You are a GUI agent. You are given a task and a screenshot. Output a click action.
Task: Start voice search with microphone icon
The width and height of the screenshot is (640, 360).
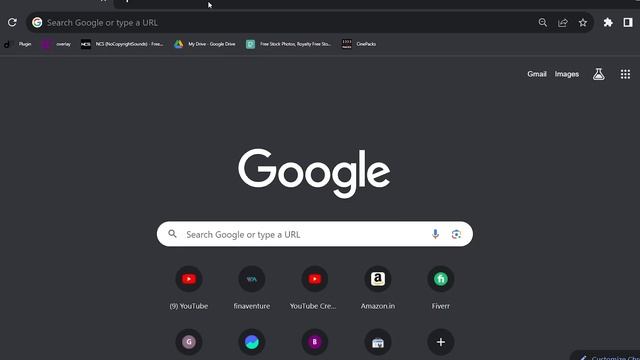tap(435, 234)
